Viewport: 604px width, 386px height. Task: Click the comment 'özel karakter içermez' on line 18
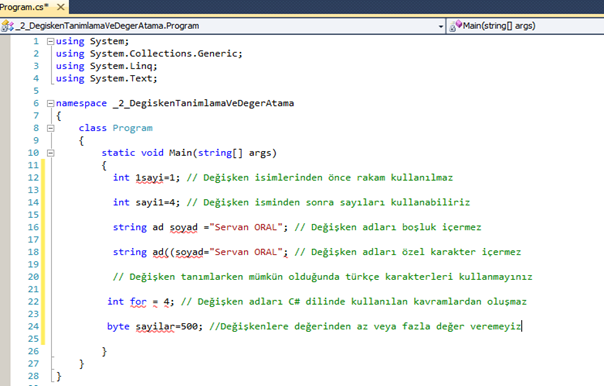[x=461, y=252]
